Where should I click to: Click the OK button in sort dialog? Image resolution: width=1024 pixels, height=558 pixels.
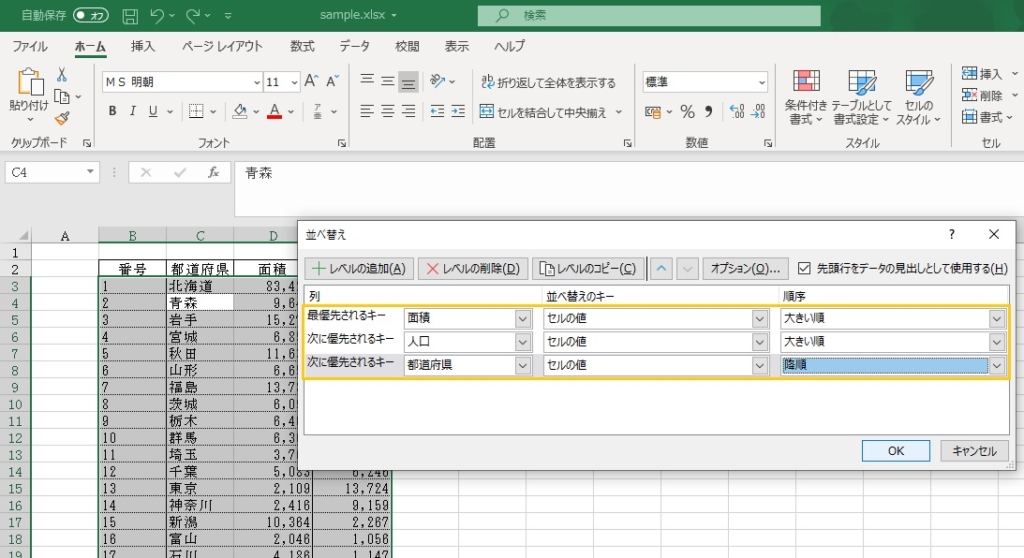click(895, 451)
